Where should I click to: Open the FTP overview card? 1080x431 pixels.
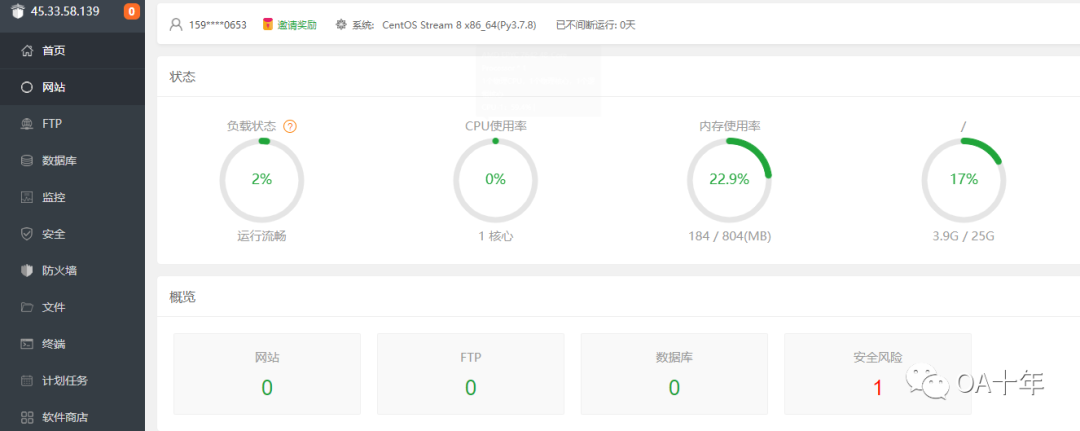[x=470, y=374]
